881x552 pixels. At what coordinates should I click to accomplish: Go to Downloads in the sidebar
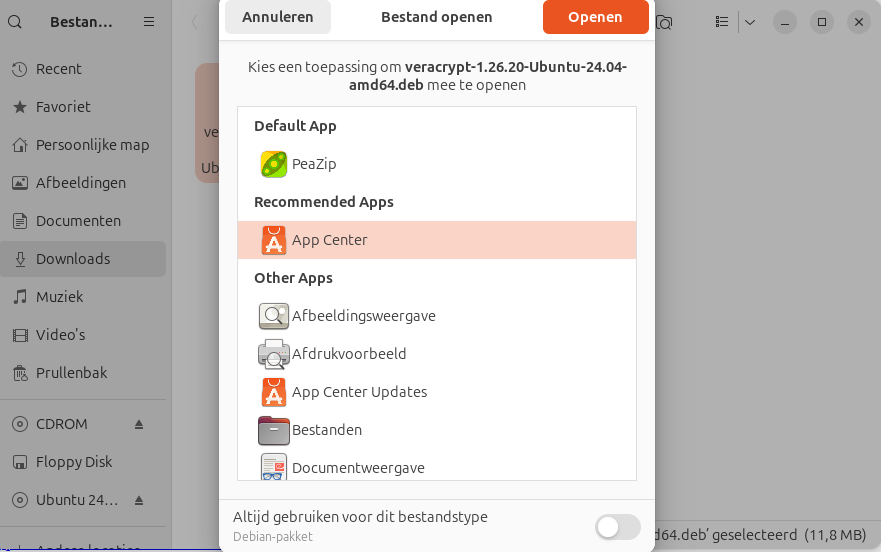click(73, 259)
